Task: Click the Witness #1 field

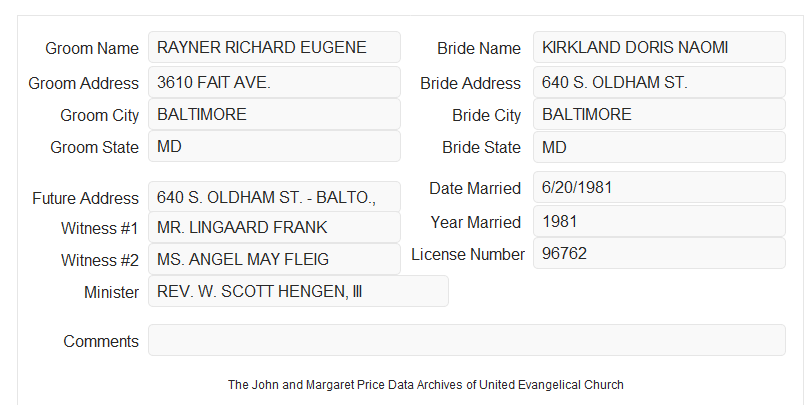Action: (274, 227)
